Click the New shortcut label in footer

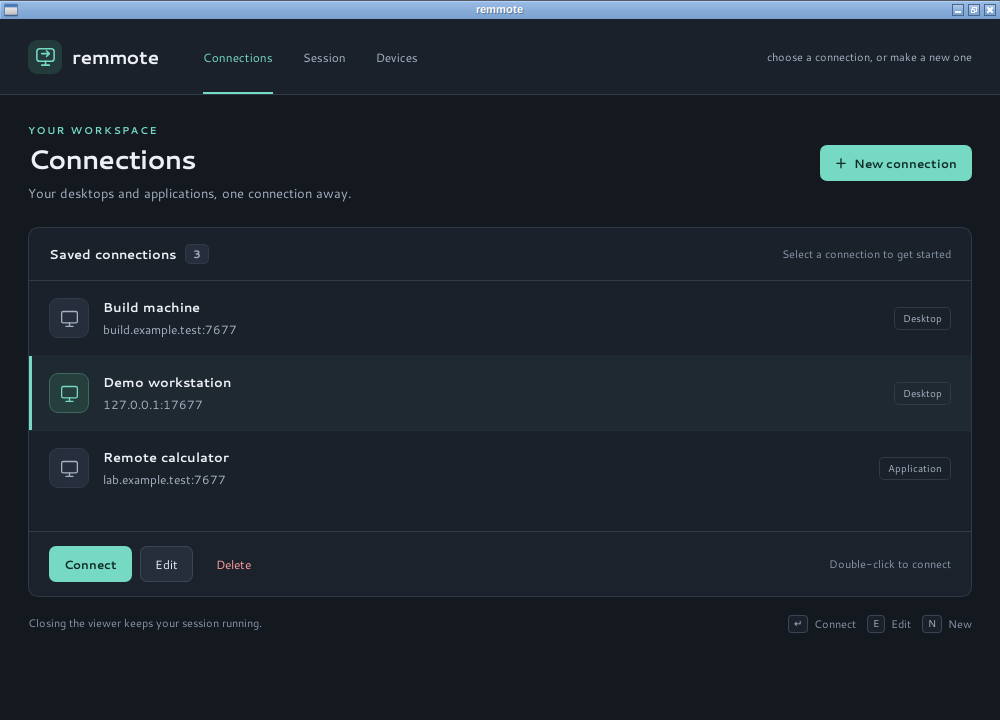click(960, 624)
